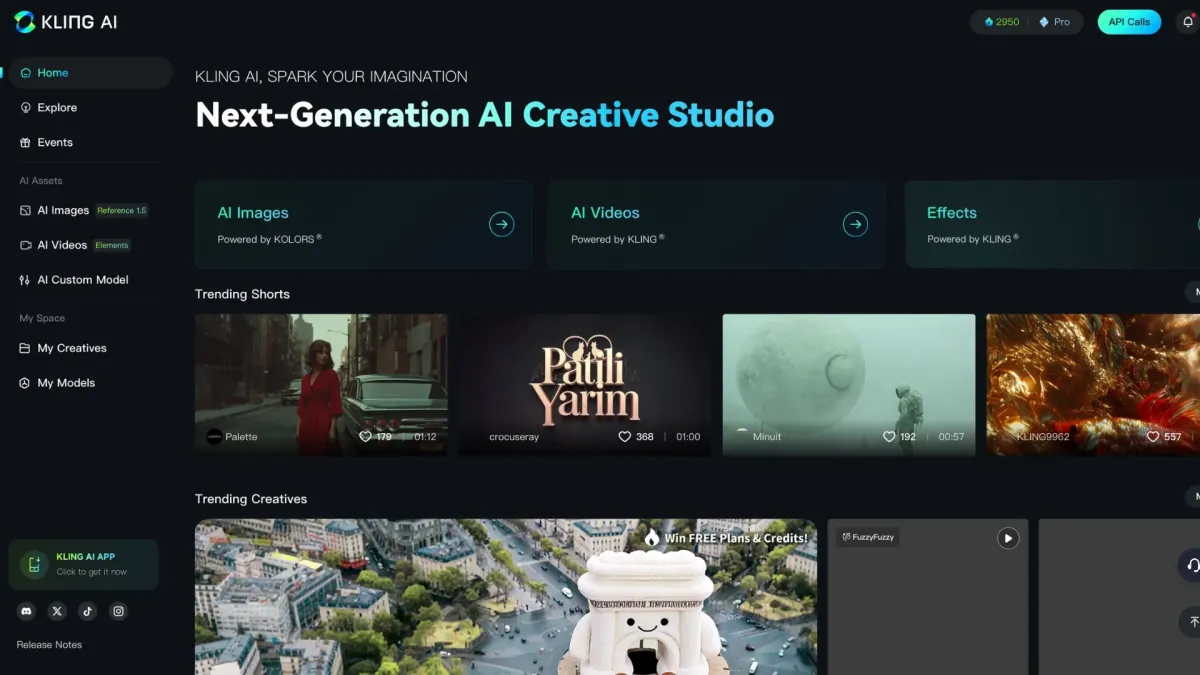
Task: Click the AI Images card arrow
Action: pos(501,224)
